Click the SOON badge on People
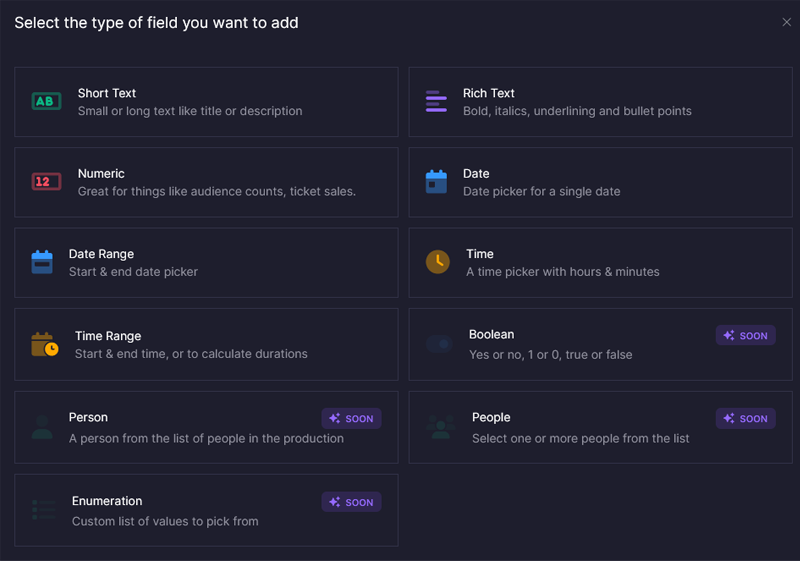This screenshot has height=561, width=800. 746,419
